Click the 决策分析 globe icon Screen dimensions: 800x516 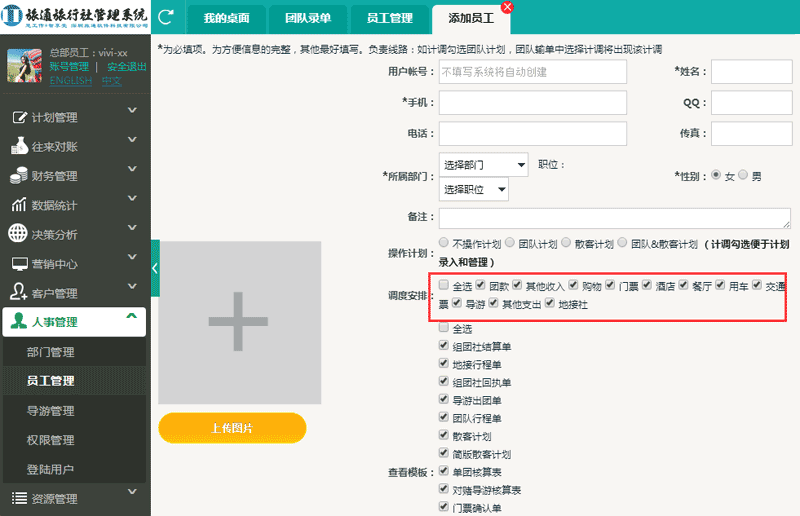(x=18, y=234)
